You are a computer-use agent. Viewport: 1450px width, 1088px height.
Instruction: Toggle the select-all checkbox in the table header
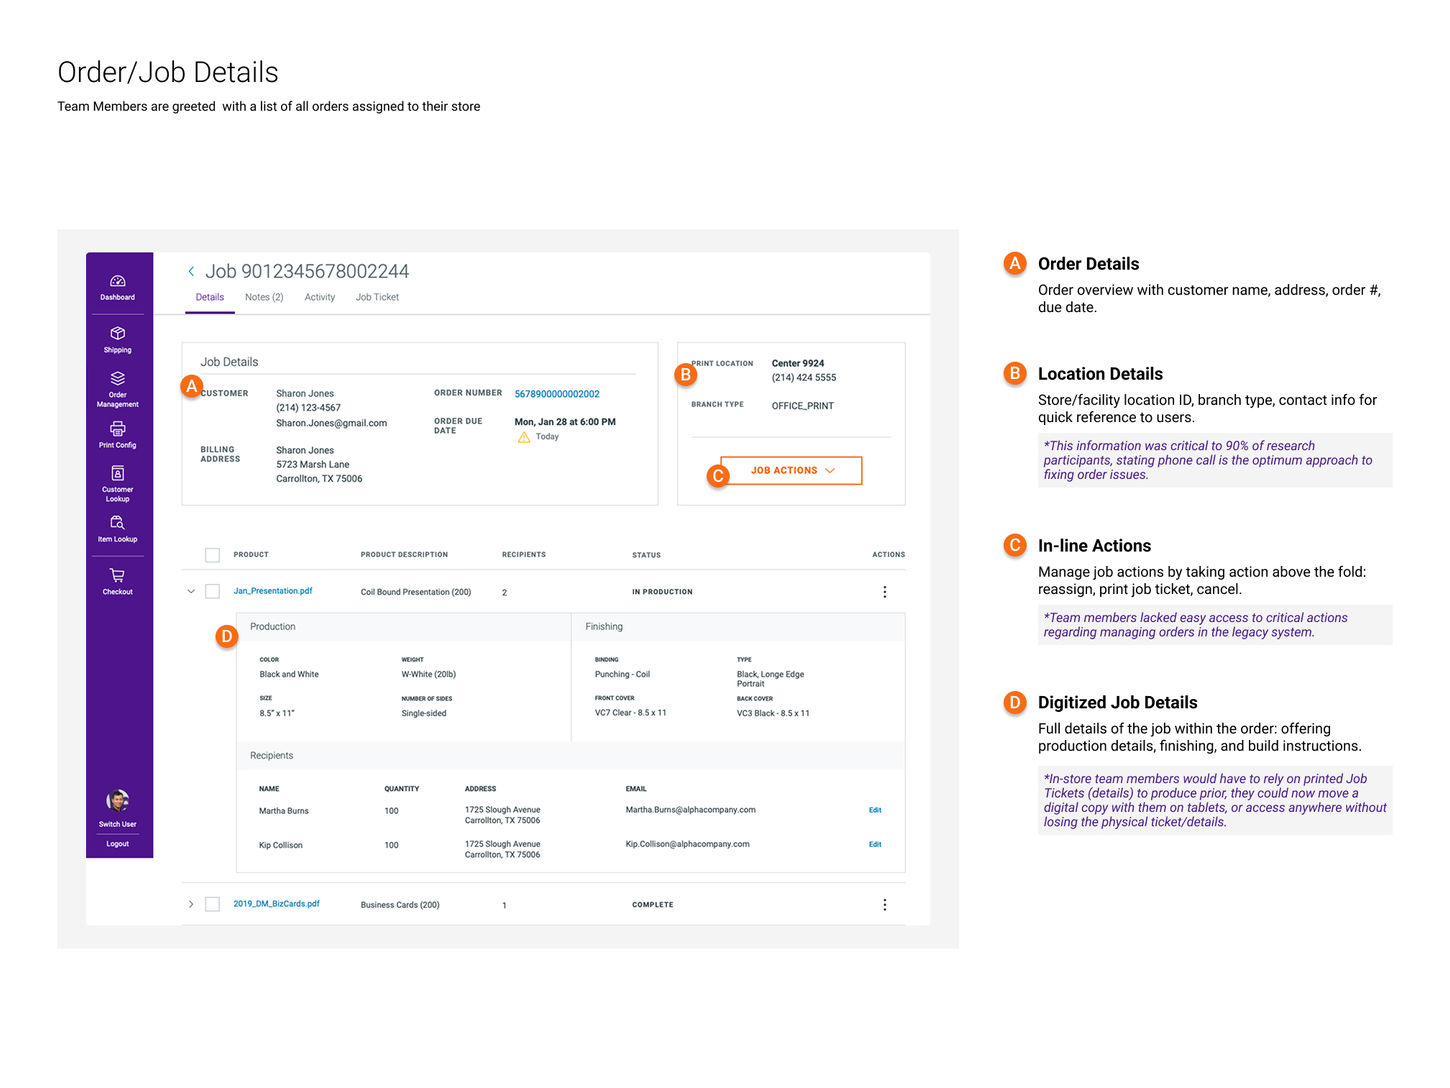212,555
